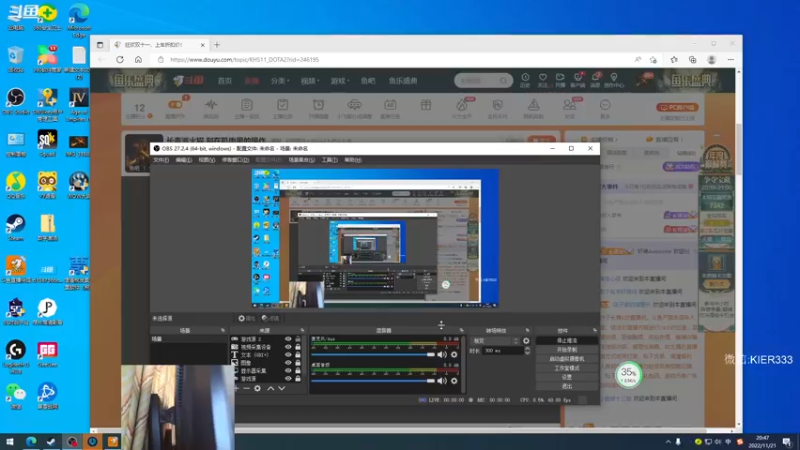Image resolution: width=800 pixels, height=450 pixels.
Task: Show hidden system tray icons chevron
Action: pos(668,442)
